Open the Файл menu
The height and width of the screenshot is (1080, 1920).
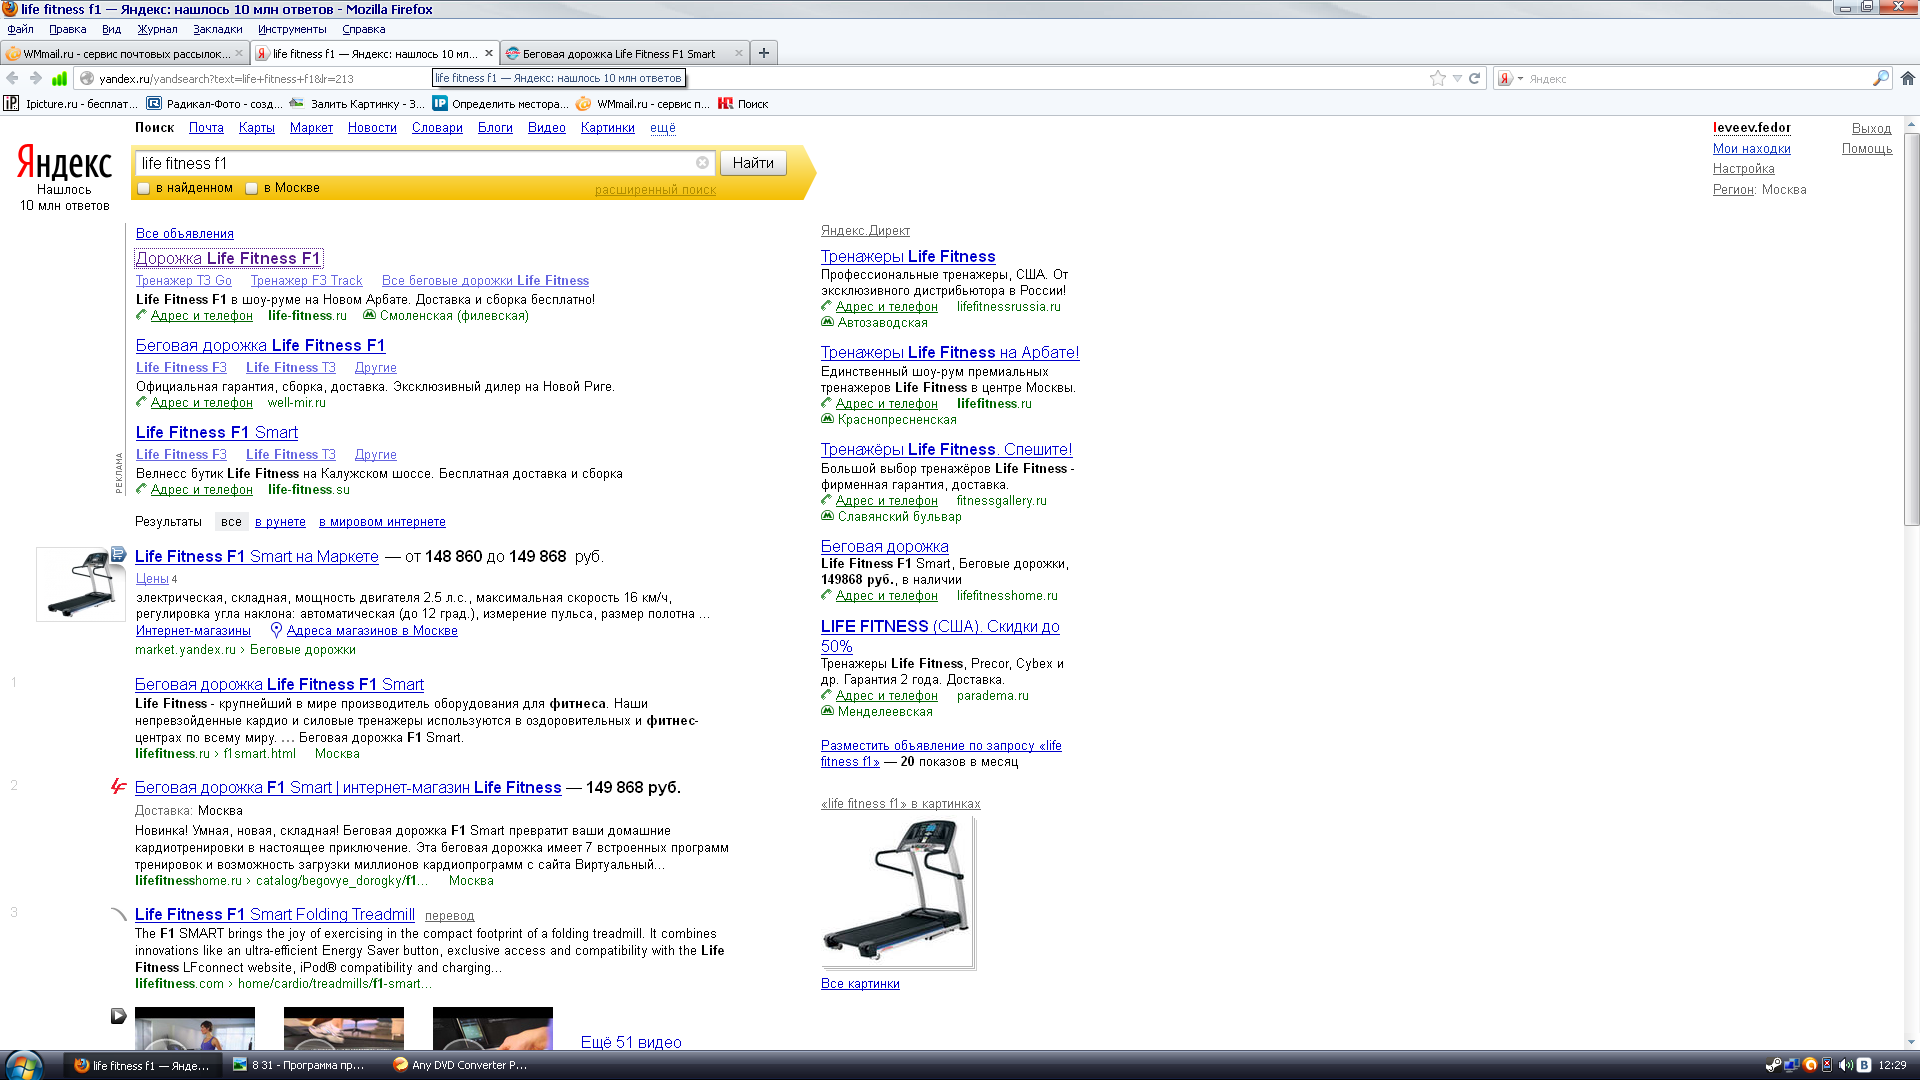21,29
